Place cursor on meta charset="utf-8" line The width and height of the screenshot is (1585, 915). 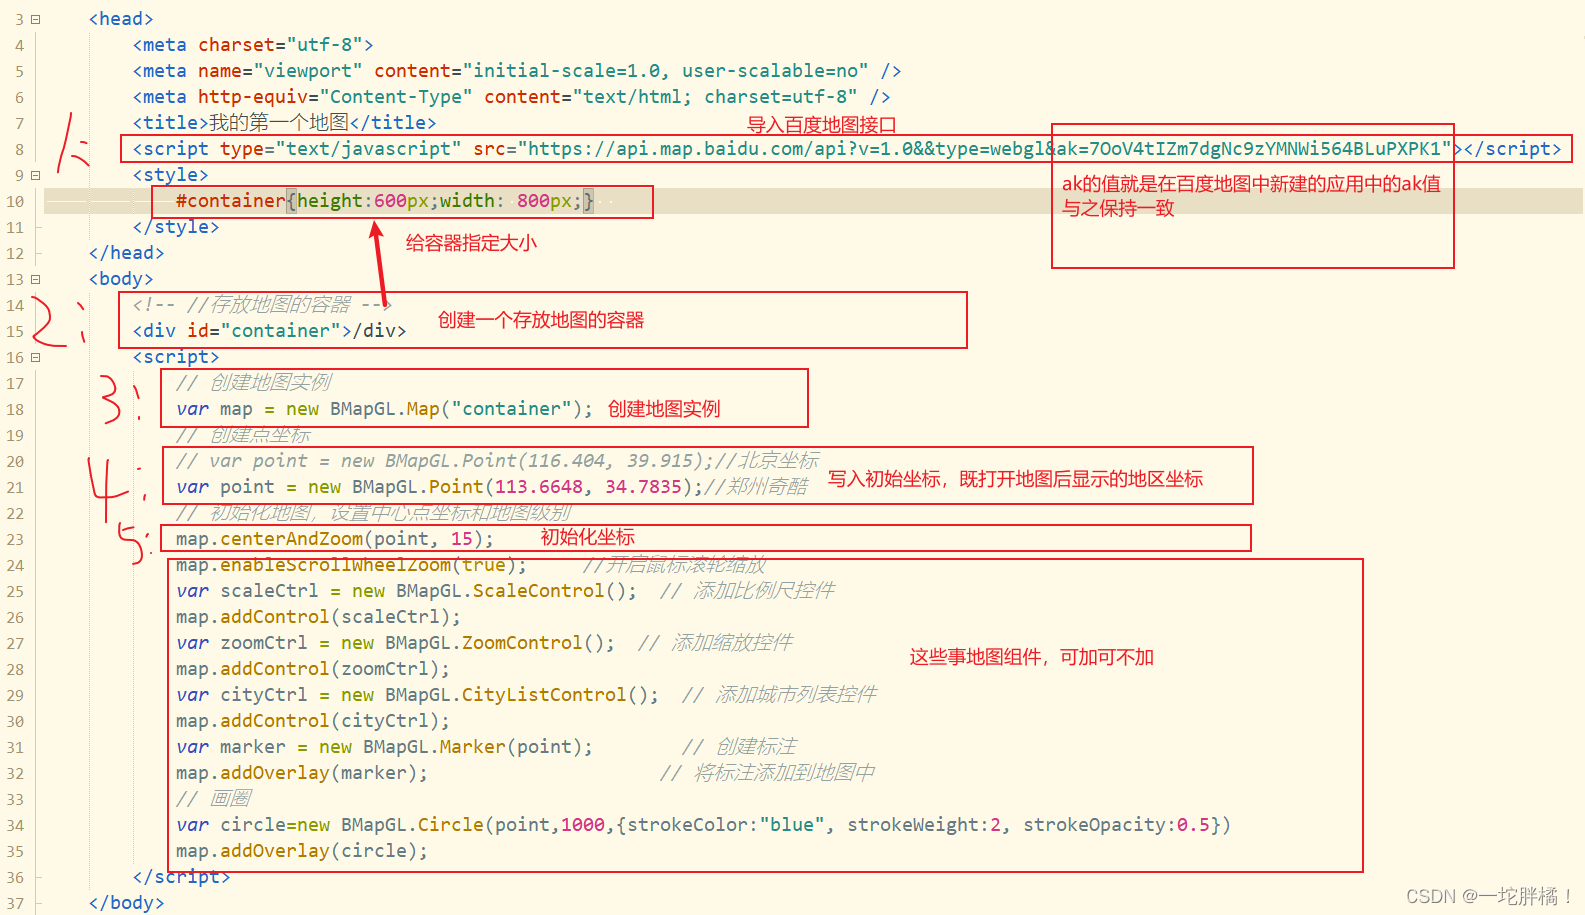[253, 45]
